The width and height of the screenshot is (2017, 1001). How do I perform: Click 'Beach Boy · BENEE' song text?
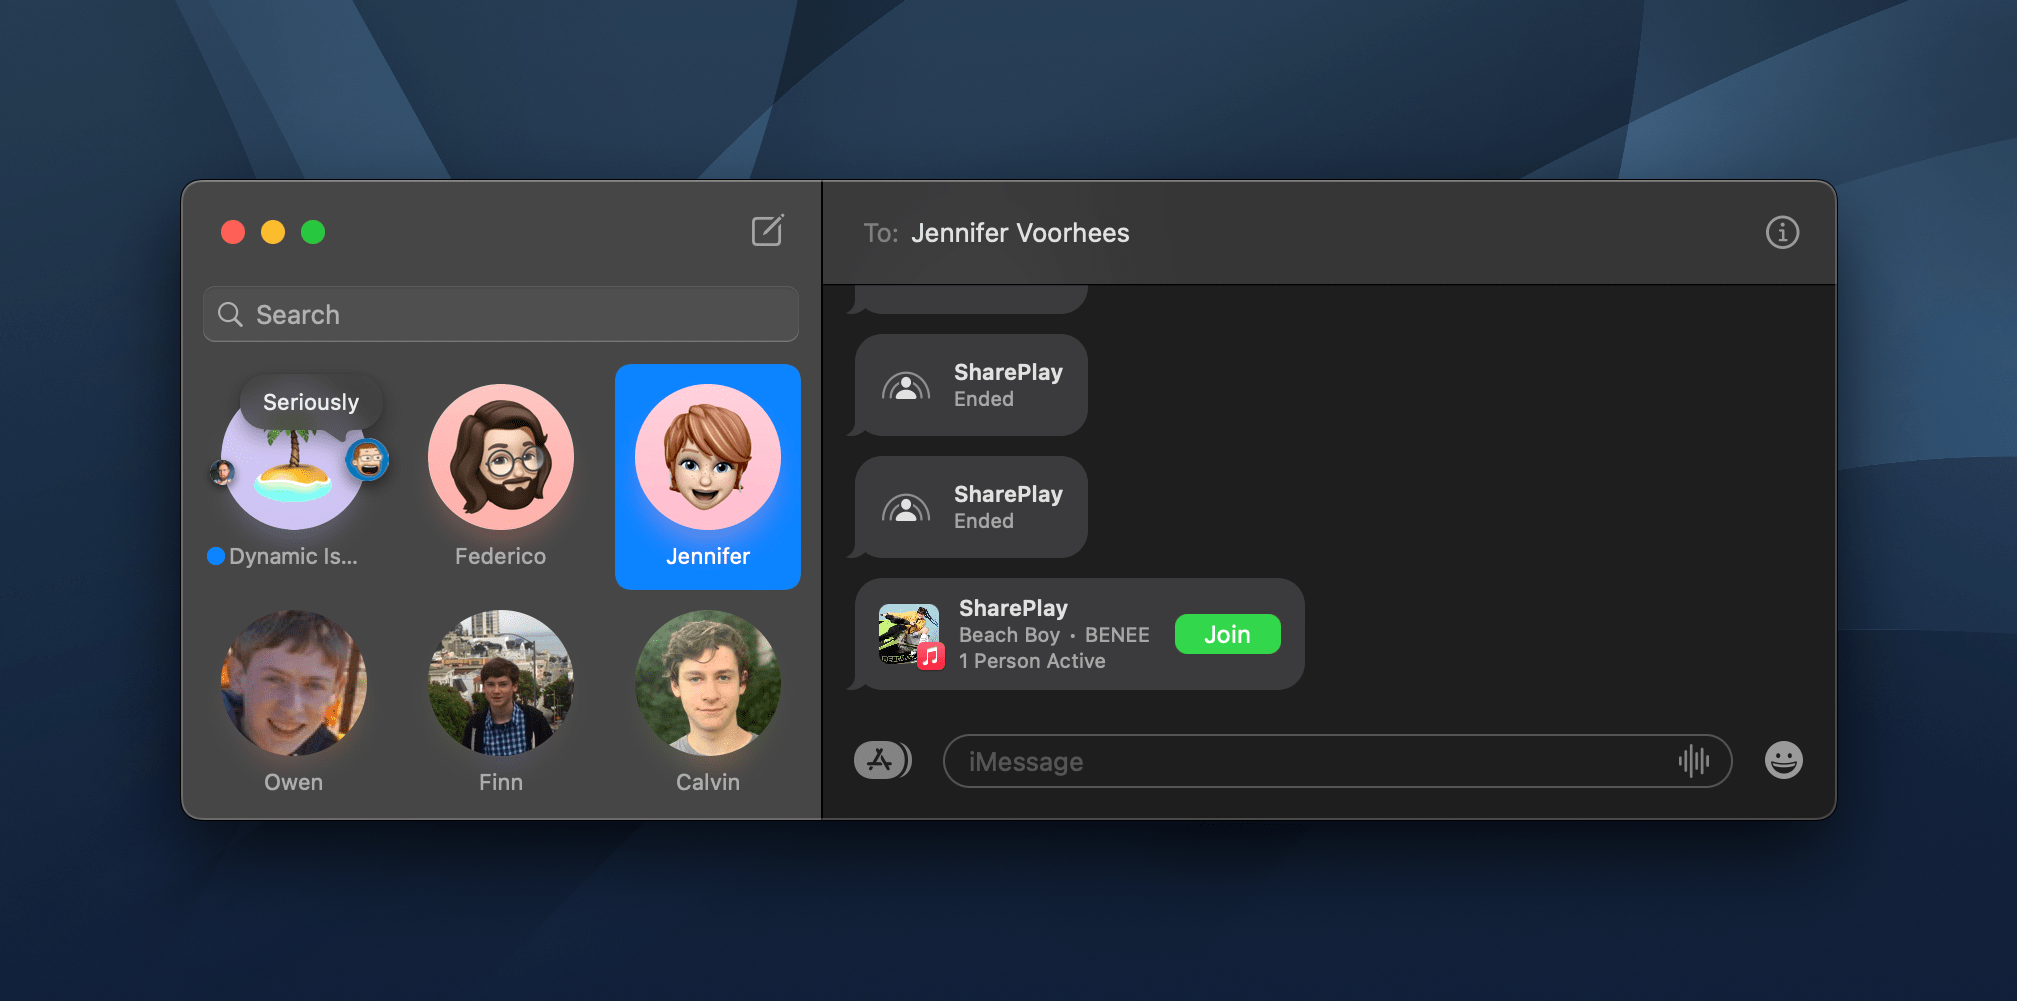coord(1054,635)
